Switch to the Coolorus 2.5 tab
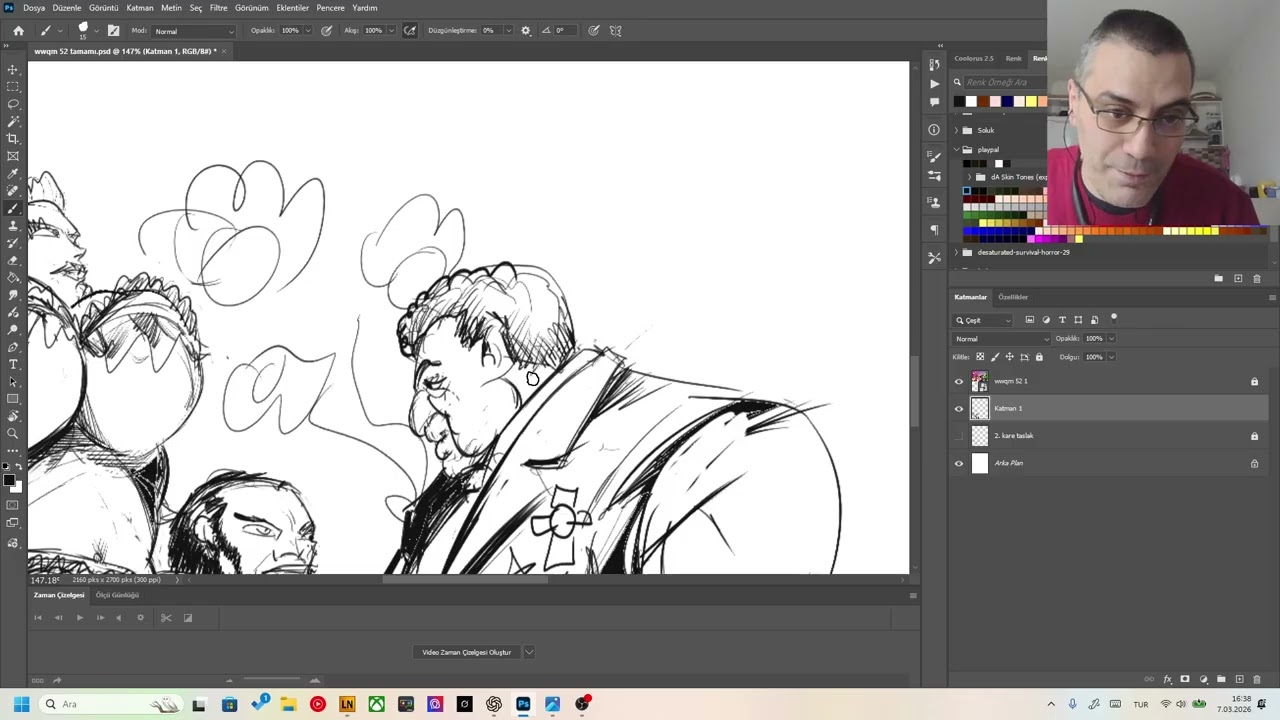Viewport: 1280px width, 720px height. pyautogui.click(x=973, y=59)
